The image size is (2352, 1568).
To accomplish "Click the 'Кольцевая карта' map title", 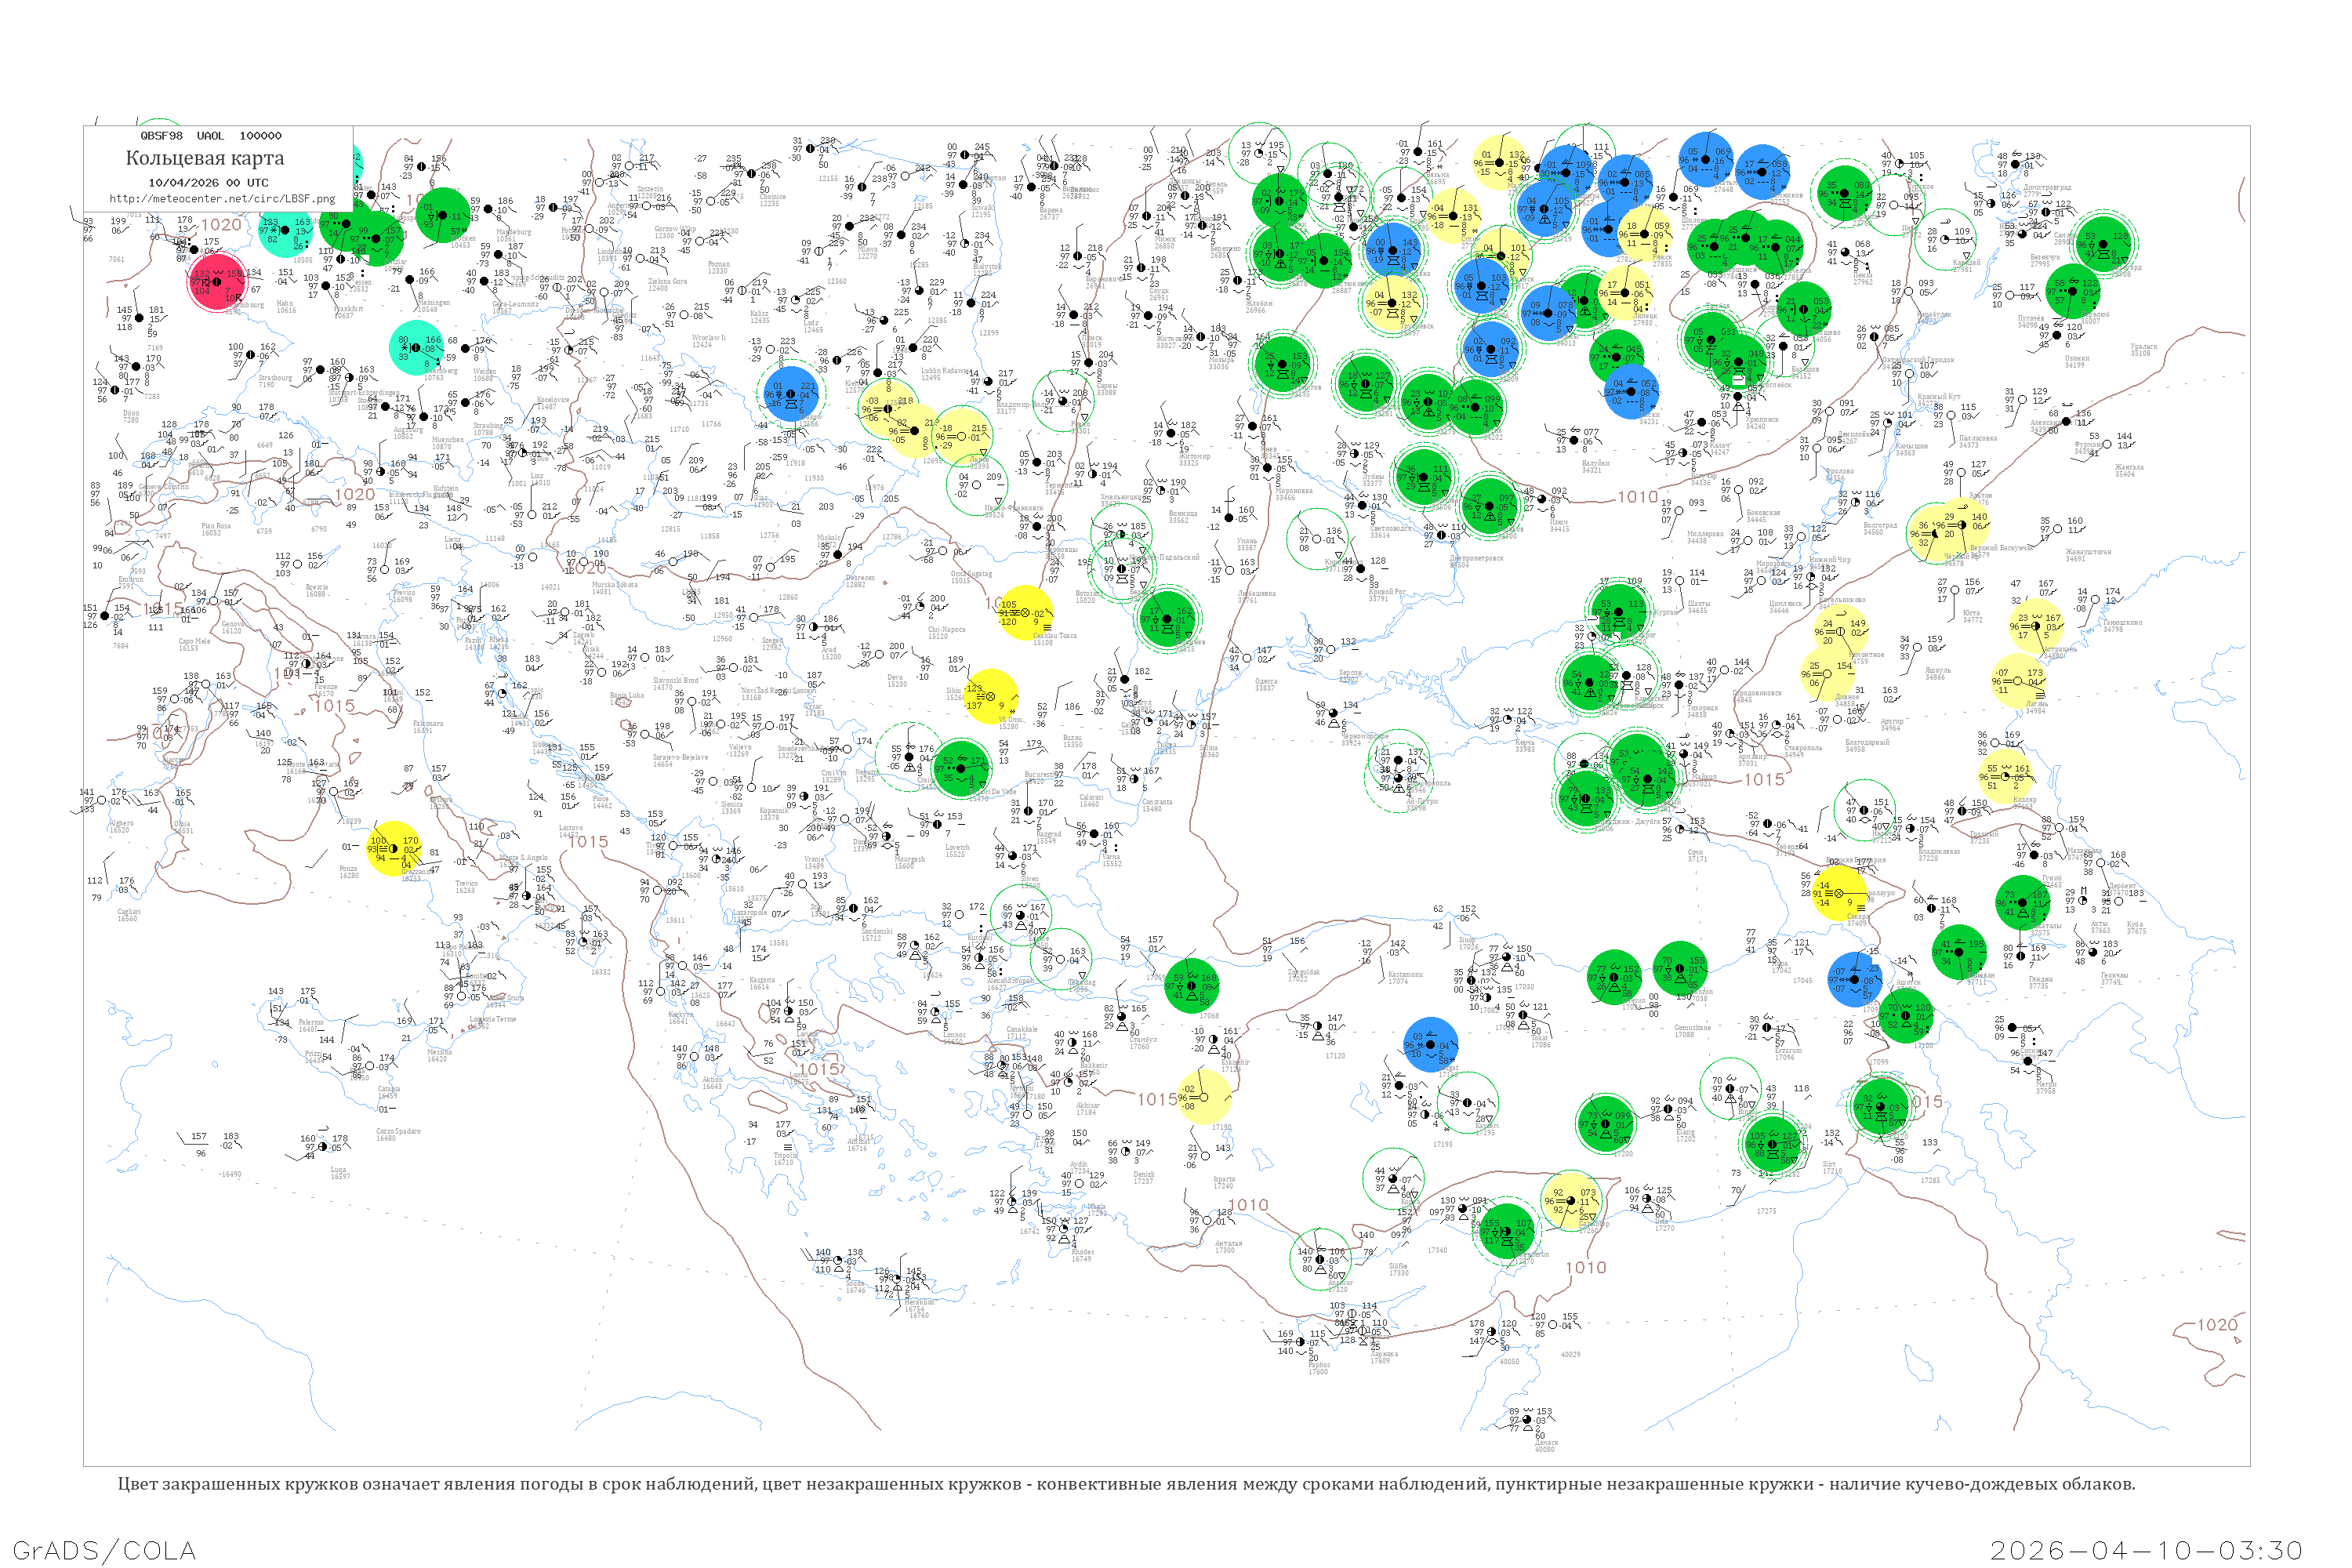I will 205,158.
